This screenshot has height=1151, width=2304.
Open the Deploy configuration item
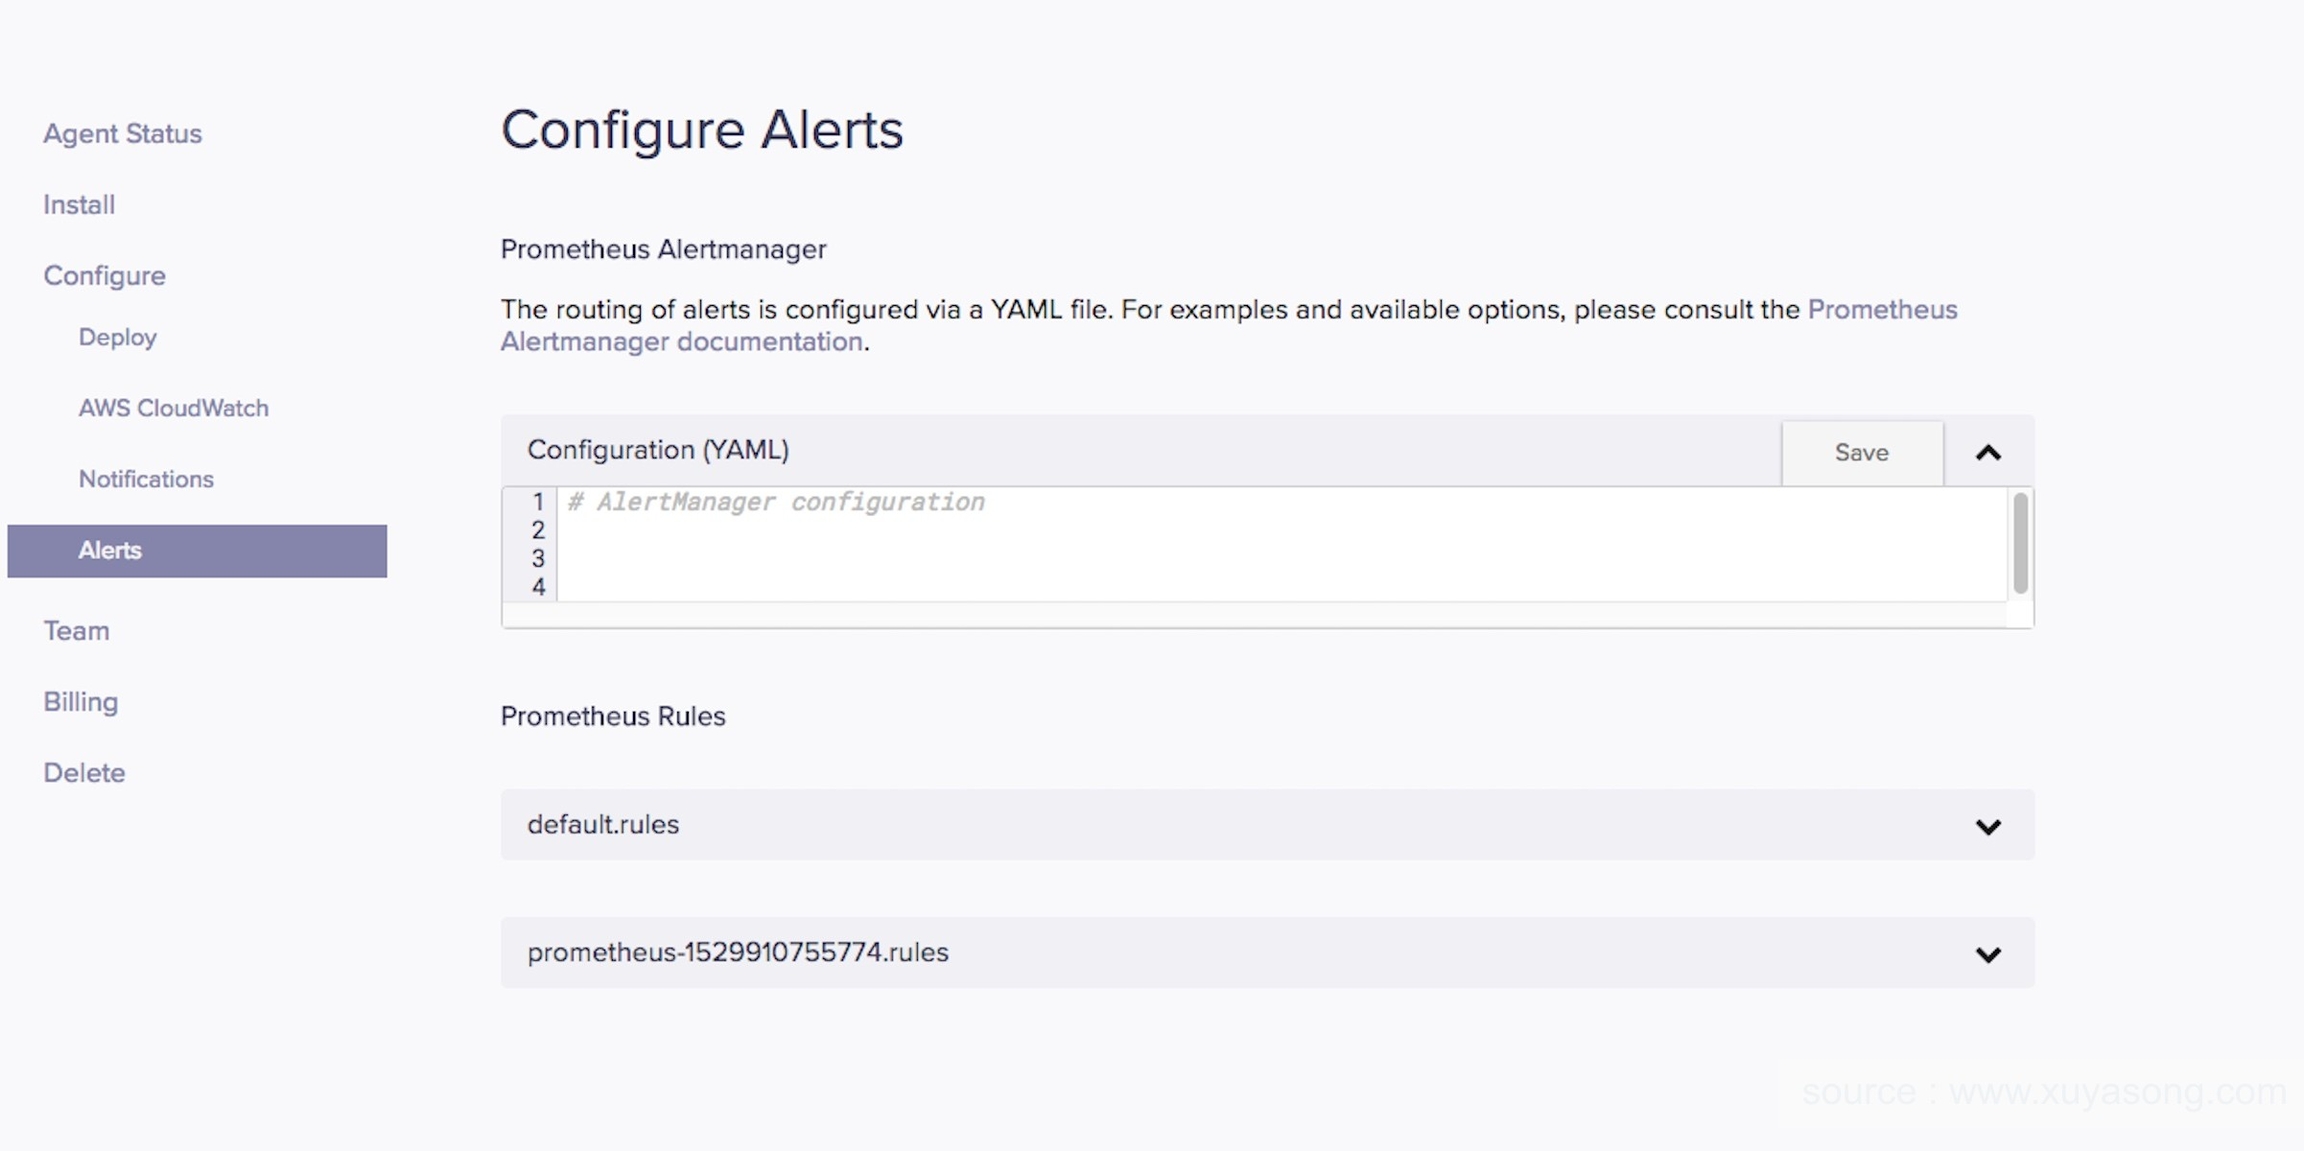pos(117,338)
